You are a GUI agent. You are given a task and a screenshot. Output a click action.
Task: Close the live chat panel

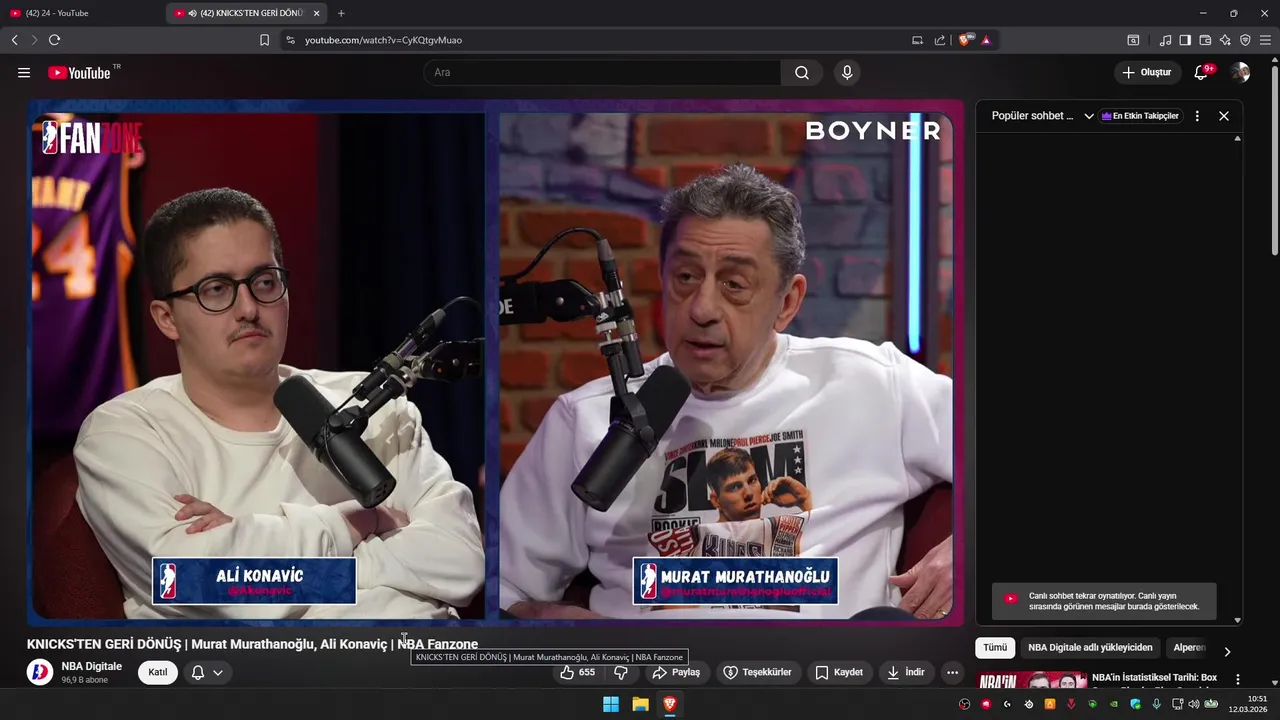[1224, 116]
